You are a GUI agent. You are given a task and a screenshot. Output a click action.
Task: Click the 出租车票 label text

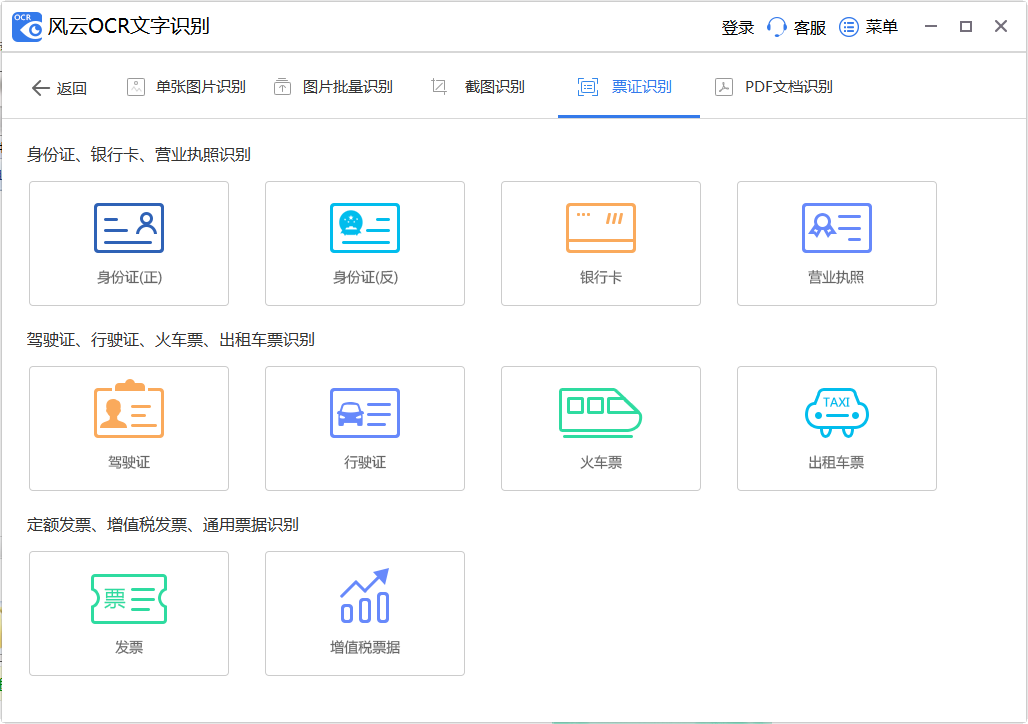(x=836, y=462)
